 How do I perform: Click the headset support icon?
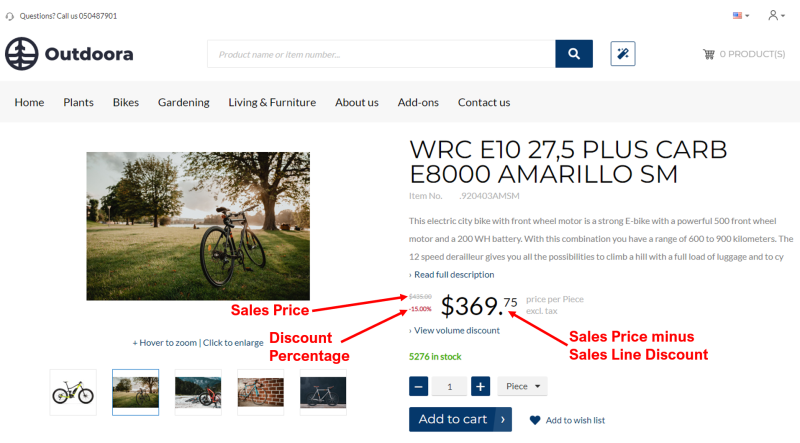click(x=10, y=16)
